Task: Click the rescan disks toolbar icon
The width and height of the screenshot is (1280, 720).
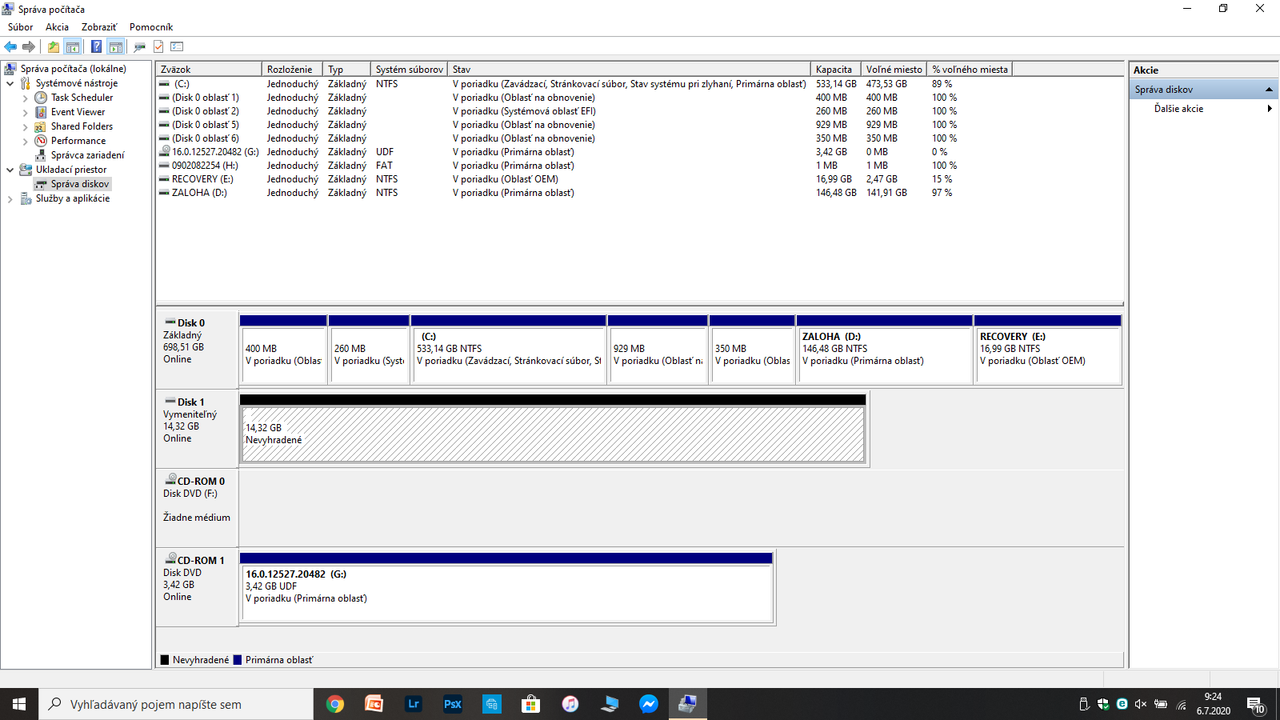Action: pos(140,47)
